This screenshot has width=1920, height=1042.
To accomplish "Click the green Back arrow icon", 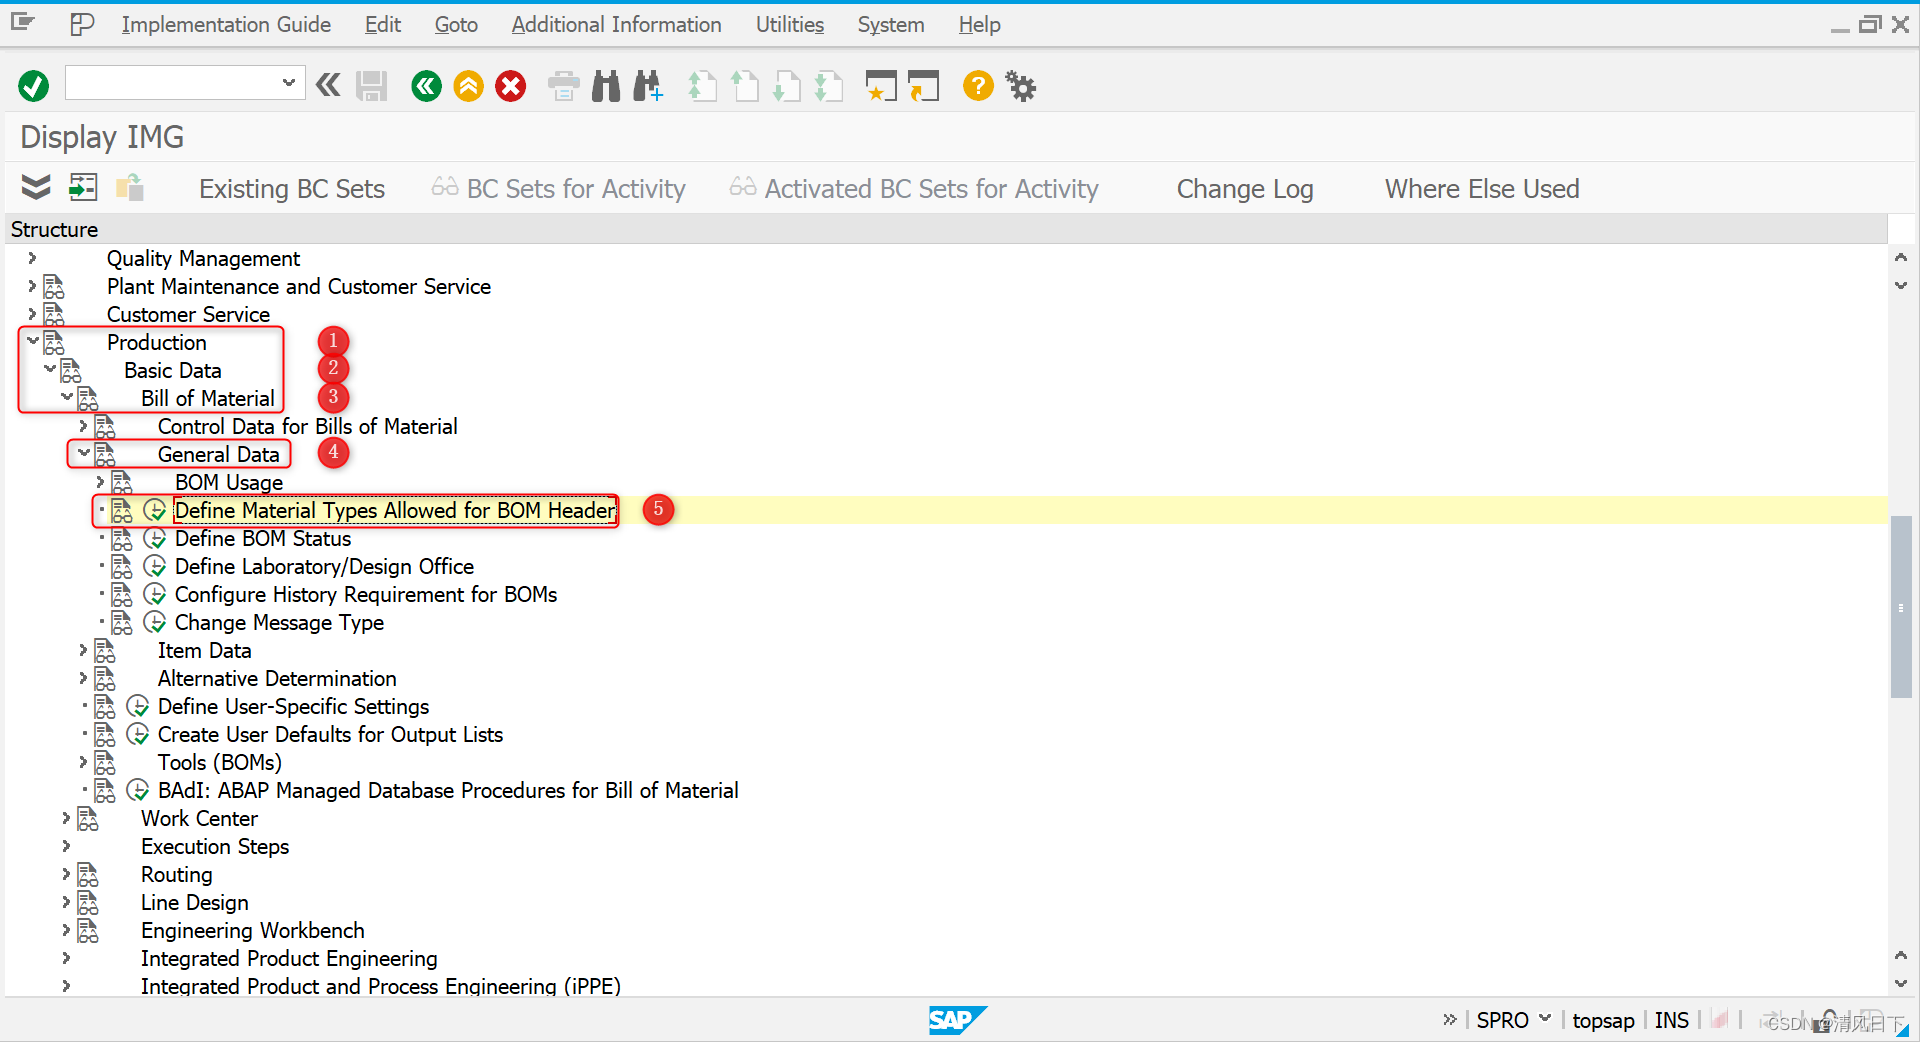I will click(x=426, y=86).
